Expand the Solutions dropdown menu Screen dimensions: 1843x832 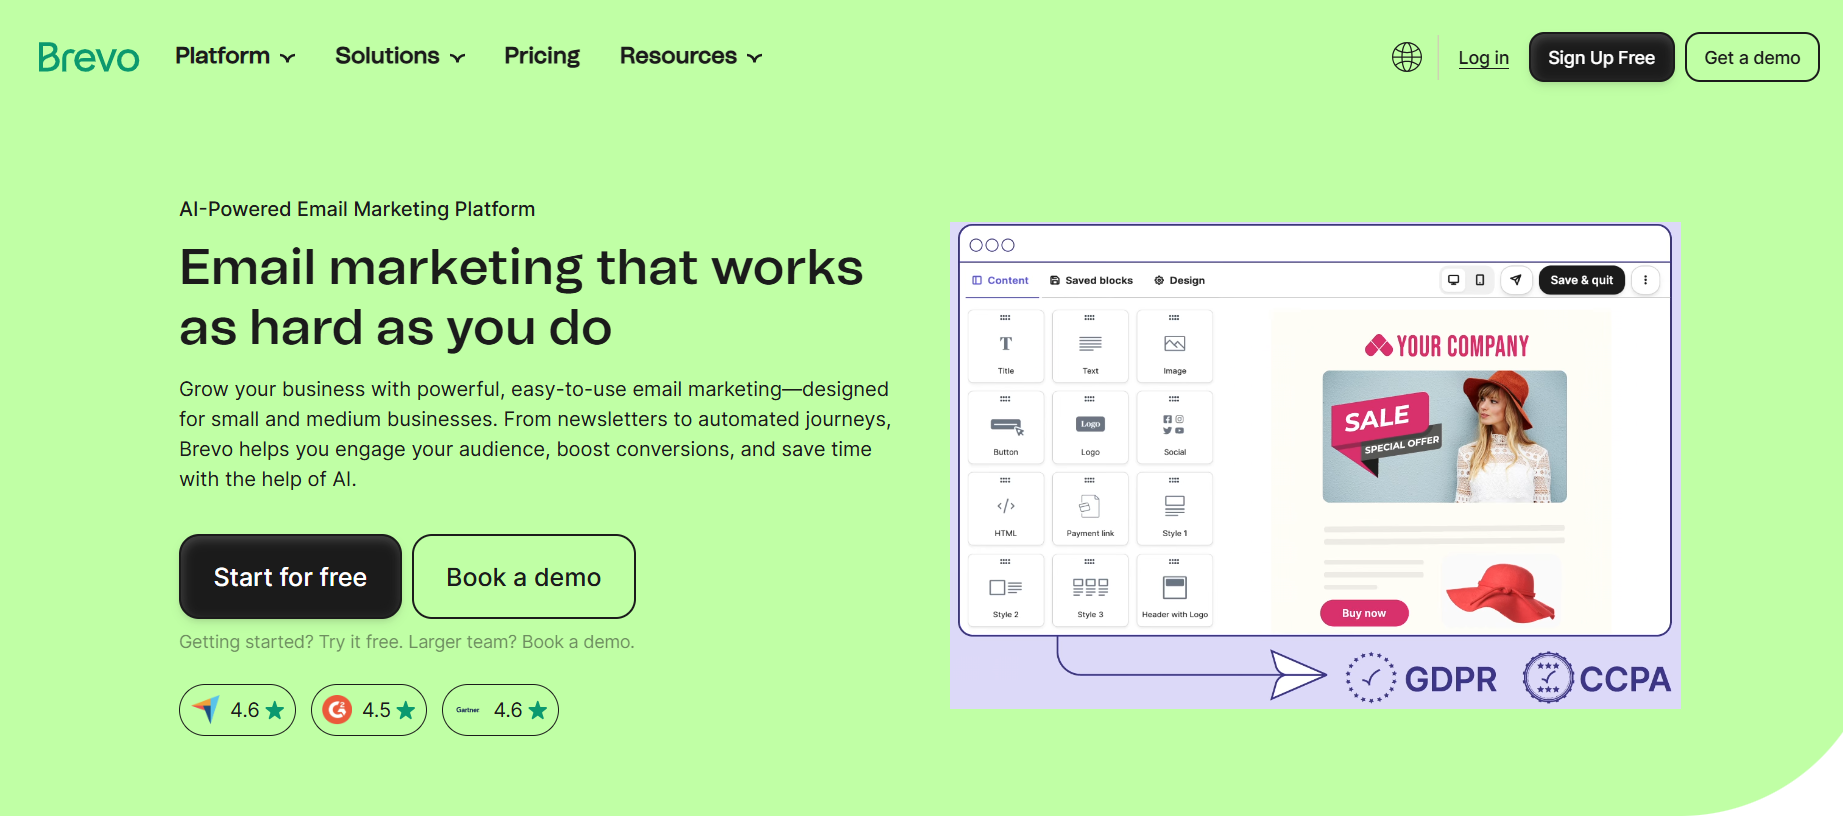(400, 56)
